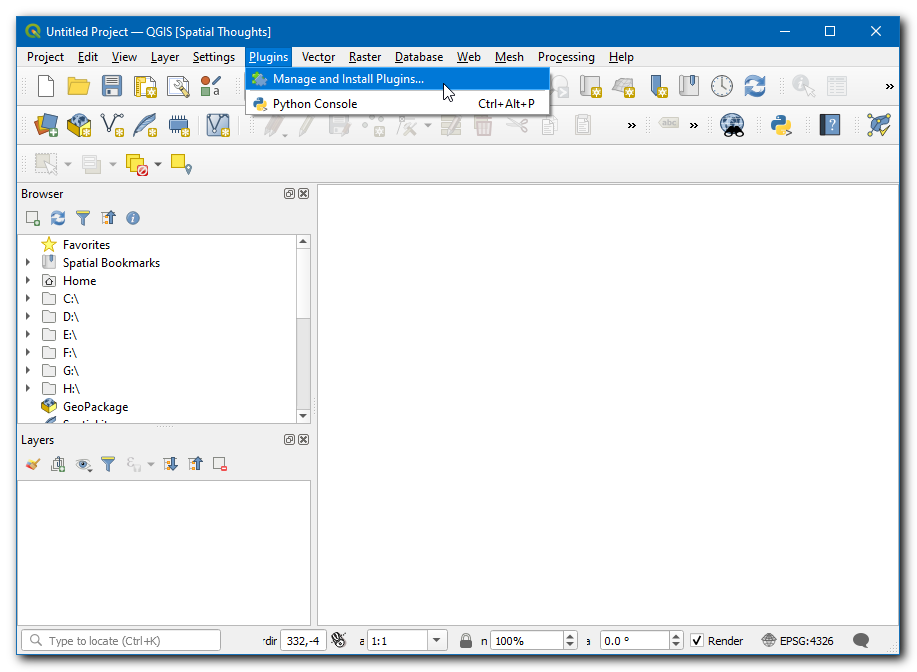Image resolution: width=917 pixels, height=672 pixels.
Task: Toggle the Render checkbox
Action: point(698,641)
